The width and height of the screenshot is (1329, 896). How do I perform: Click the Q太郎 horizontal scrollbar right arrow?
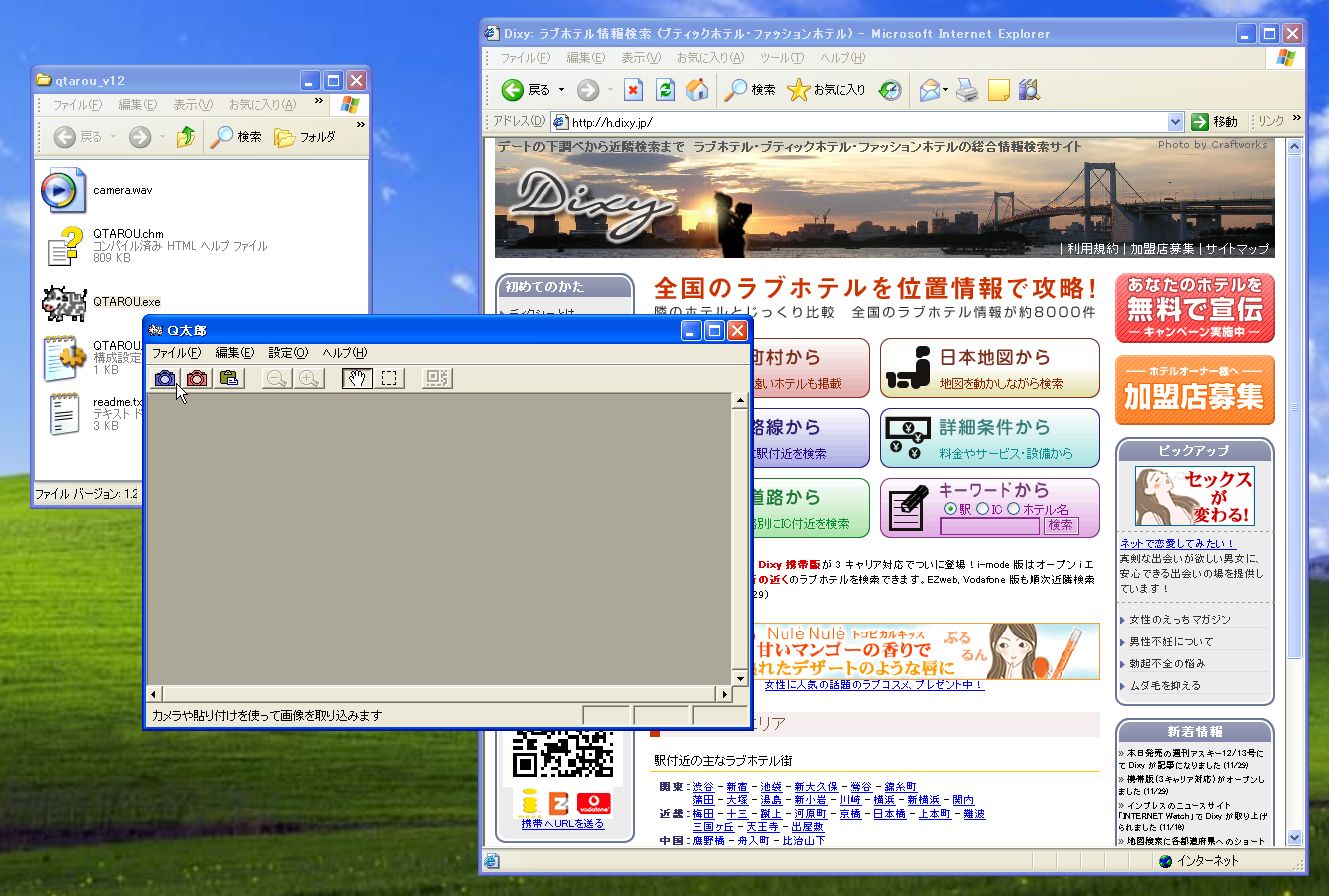(x=723, y=694)
